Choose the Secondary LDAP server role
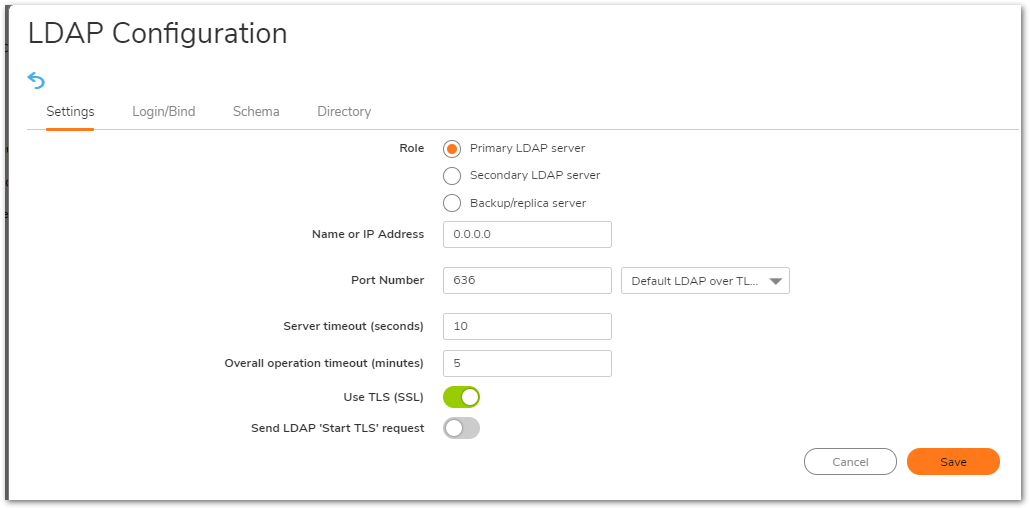Viewport: 1030px width, 509px height. (452, 176)
